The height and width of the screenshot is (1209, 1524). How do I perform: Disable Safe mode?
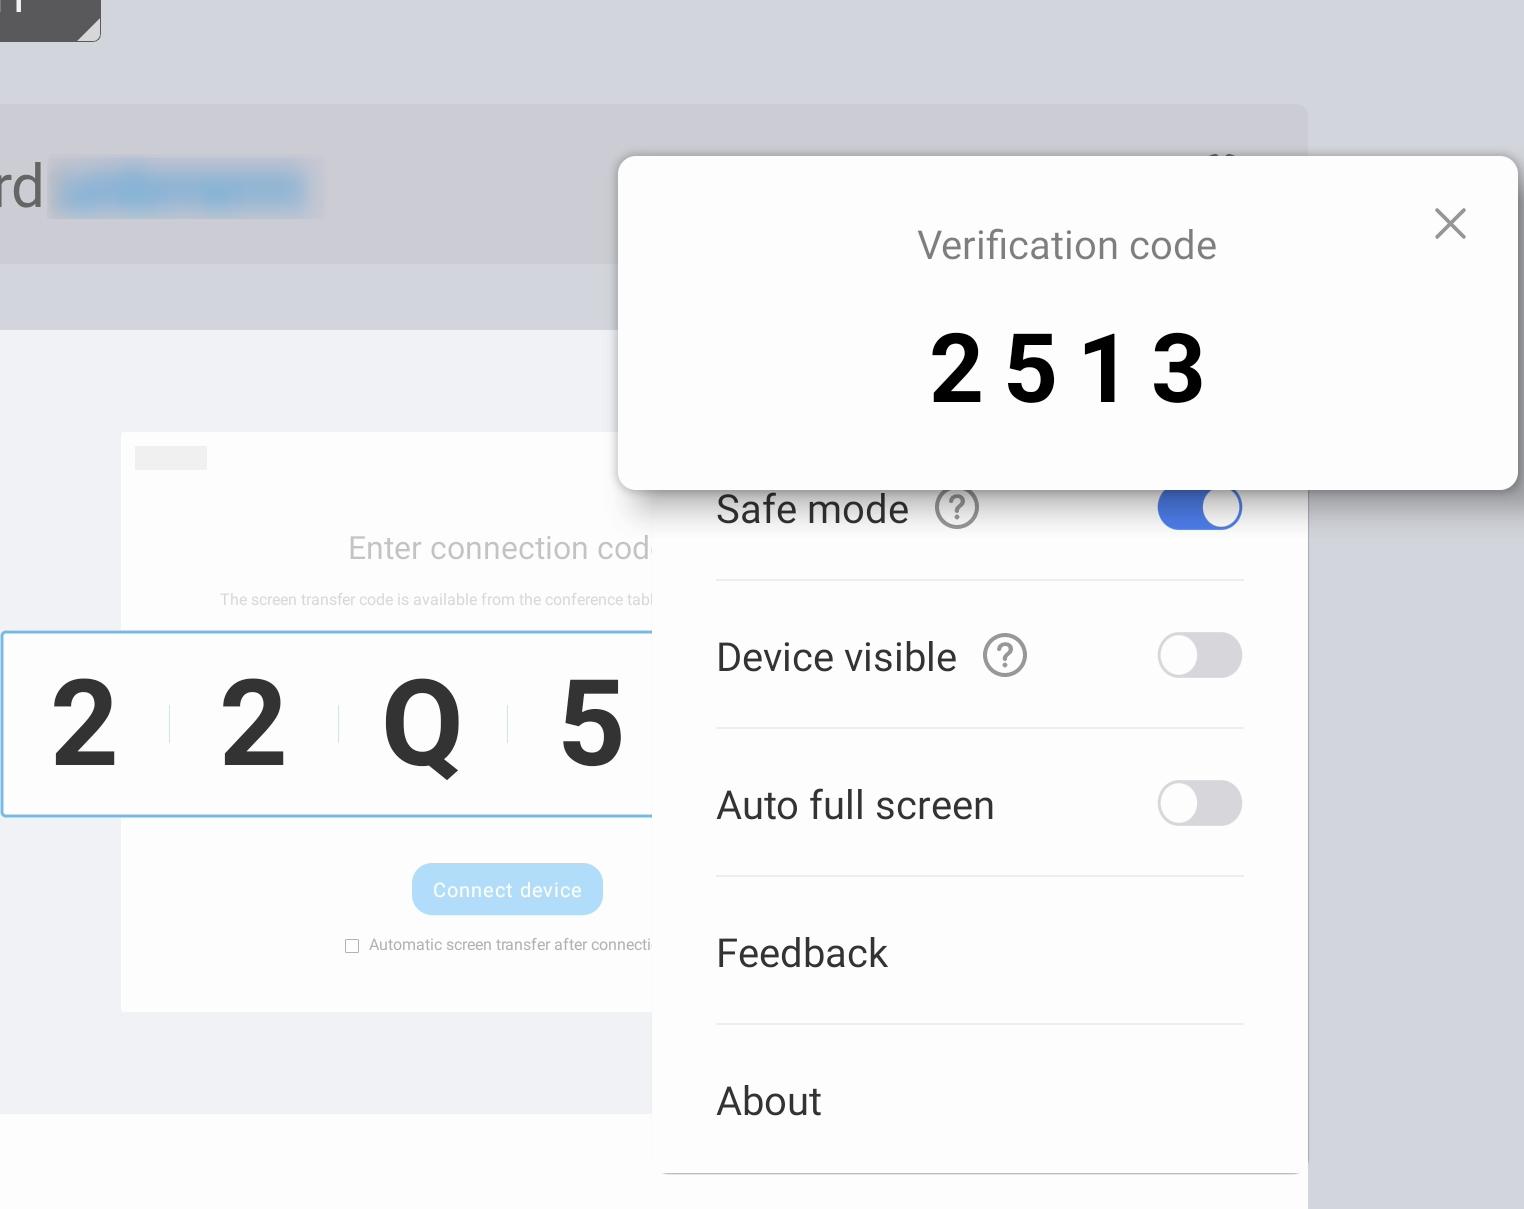coord(1200,508)
